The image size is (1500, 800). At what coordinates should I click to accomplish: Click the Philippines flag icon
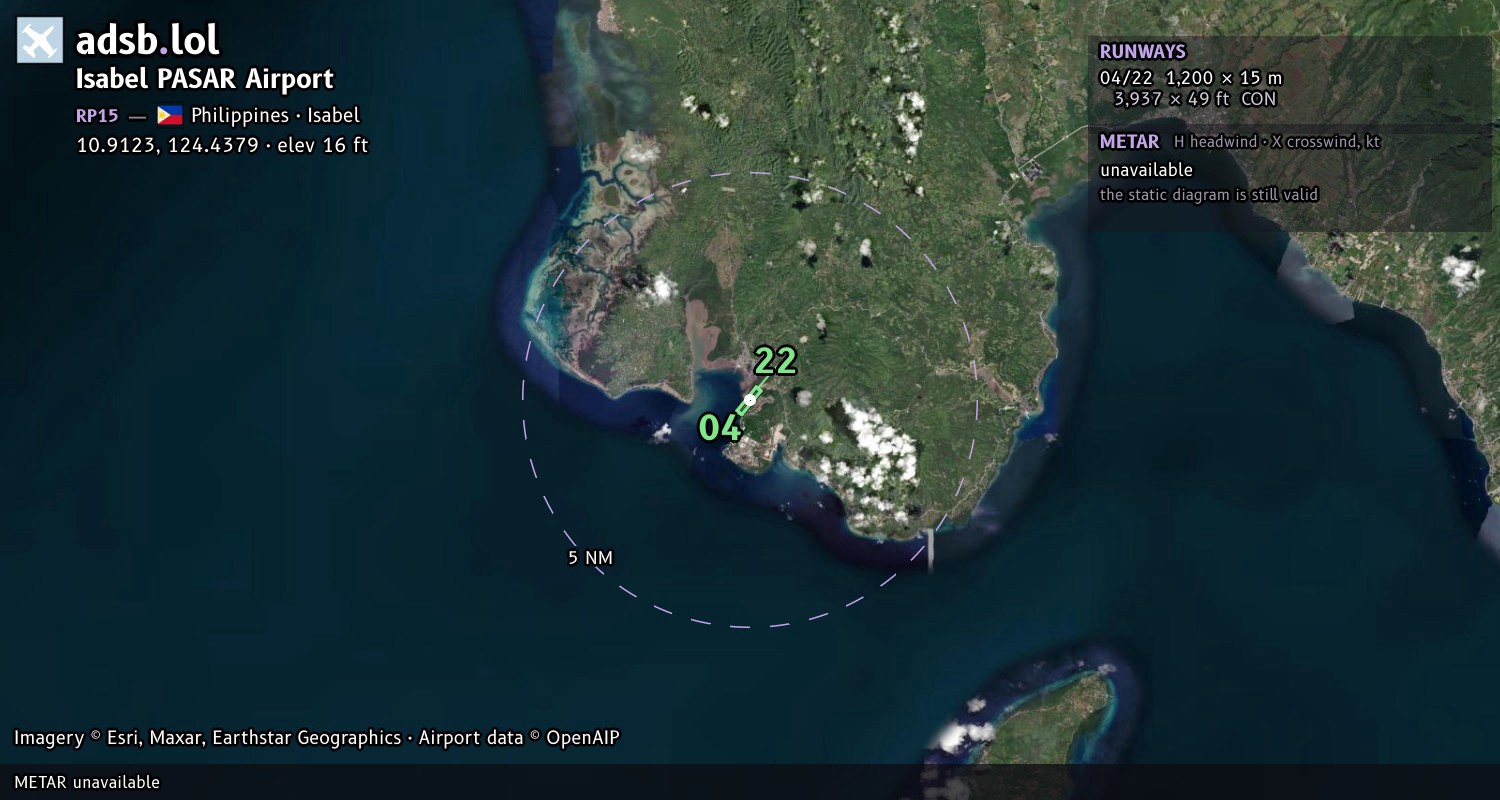170,115
